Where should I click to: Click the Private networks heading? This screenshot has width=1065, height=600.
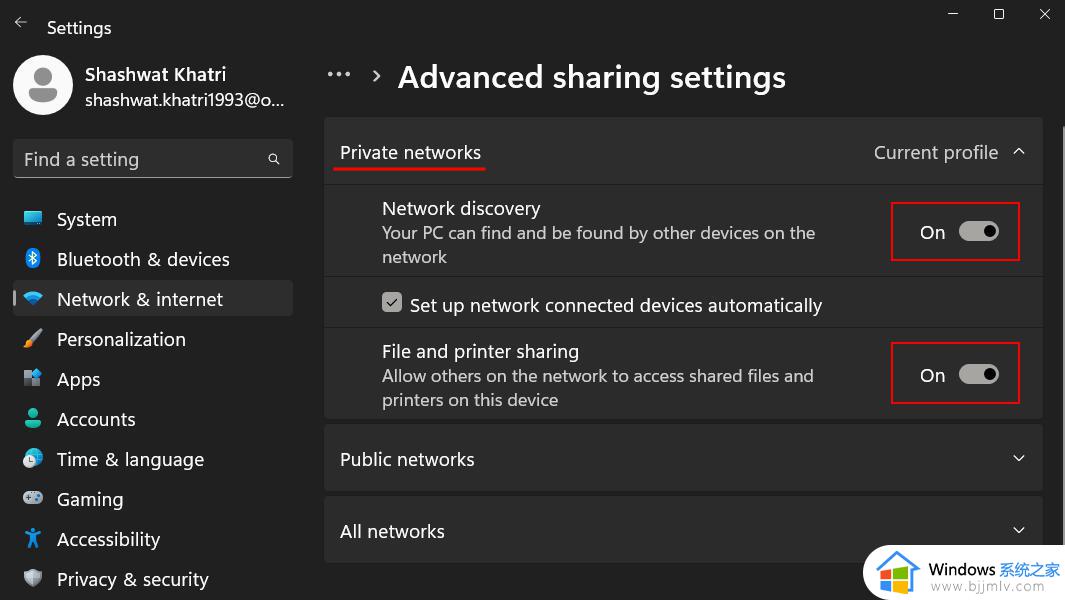(x=410, y=152)
